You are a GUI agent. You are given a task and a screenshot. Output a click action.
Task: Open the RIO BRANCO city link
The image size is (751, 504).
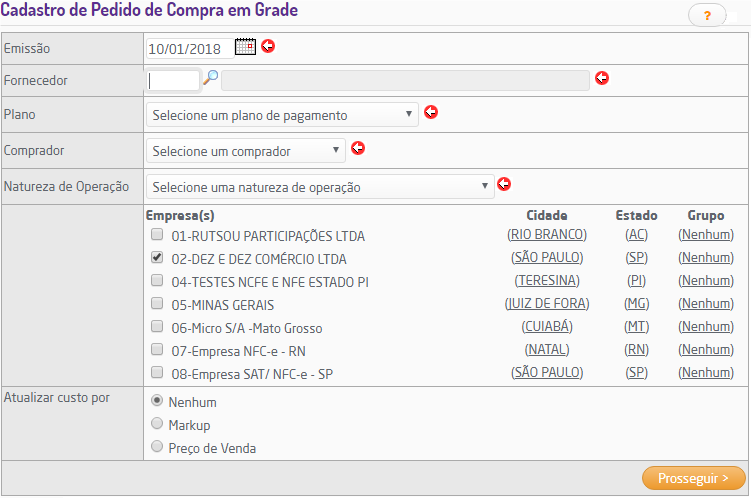pyautogui.click(x=547, y=234)
